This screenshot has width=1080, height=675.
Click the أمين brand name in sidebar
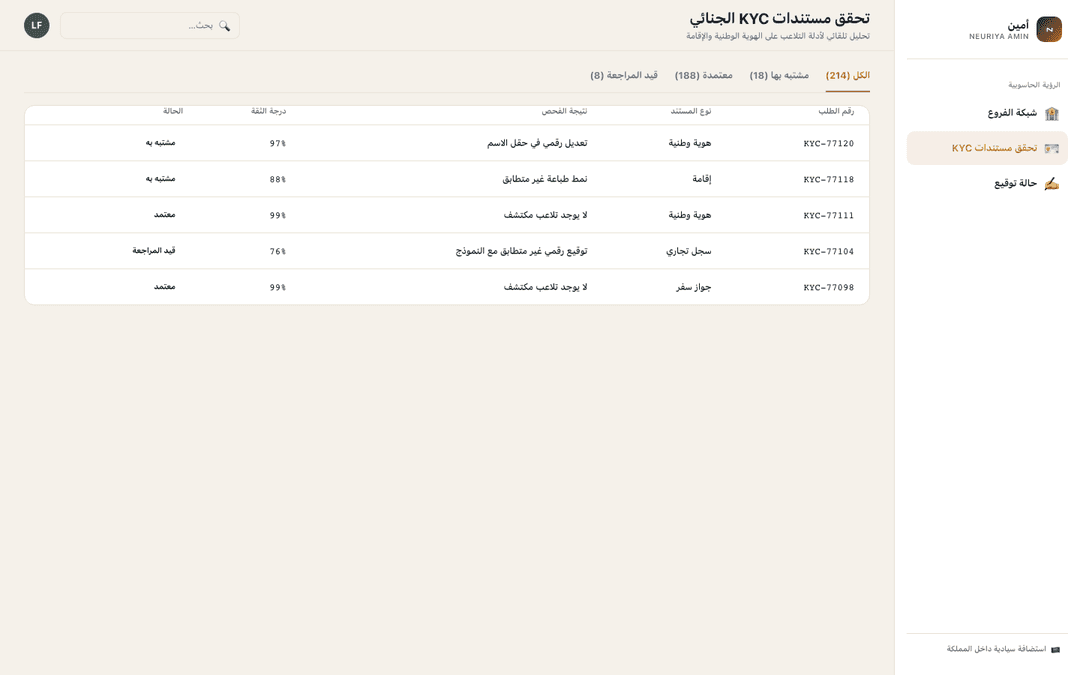[1018, 25]
